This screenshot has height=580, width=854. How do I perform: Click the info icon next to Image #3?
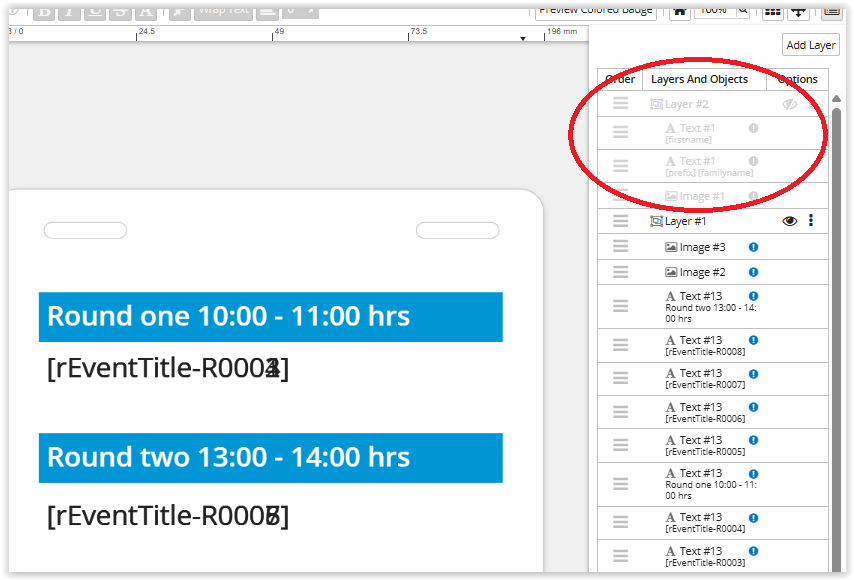coord(753,247)
